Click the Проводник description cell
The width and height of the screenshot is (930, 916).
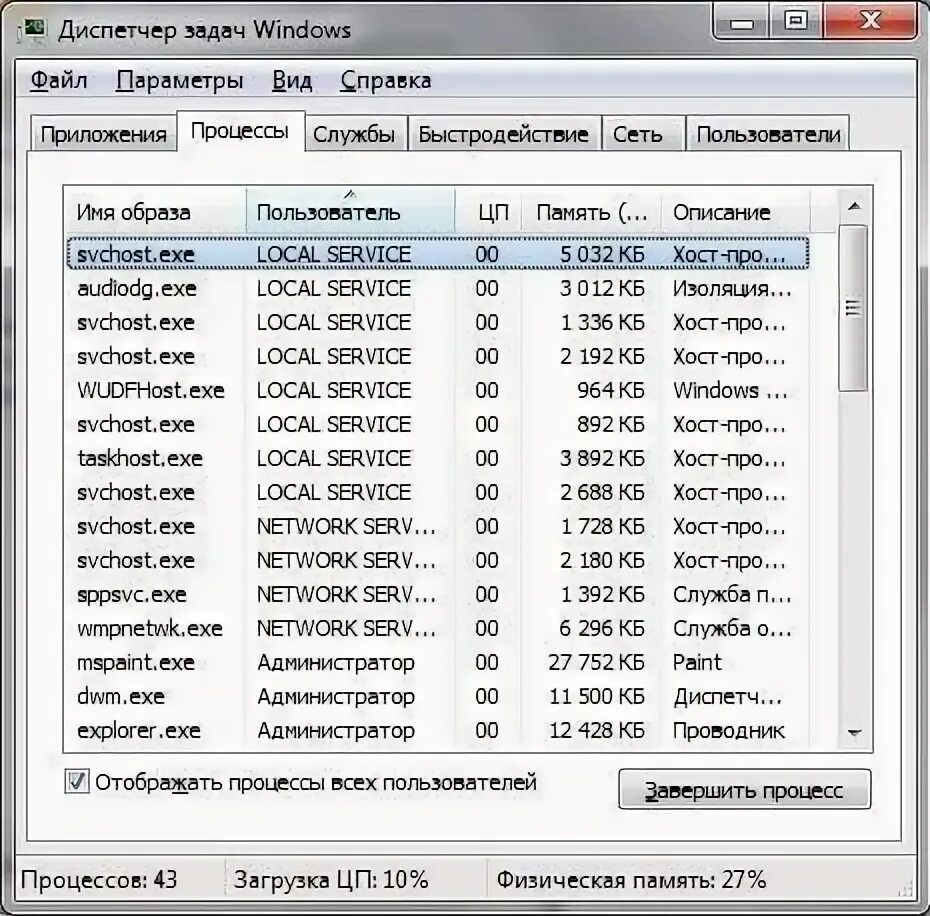(729, 730)
